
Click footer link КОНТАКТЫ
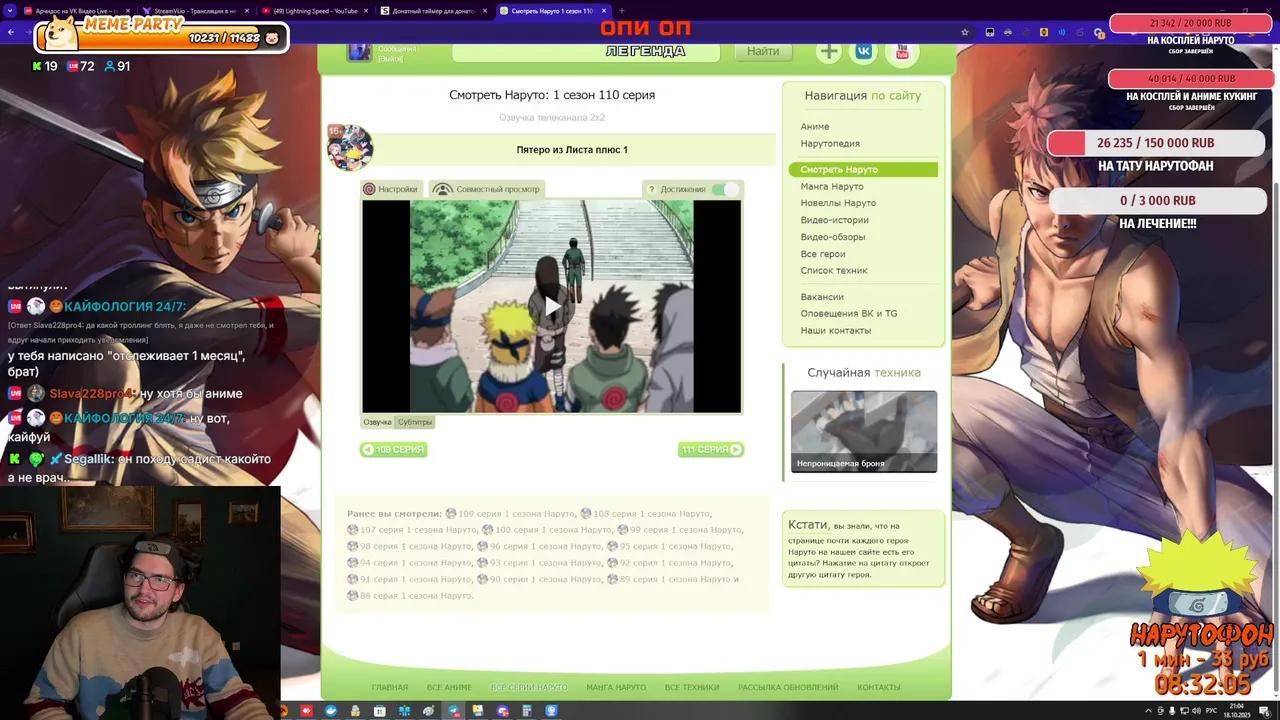tap(879, 688)
